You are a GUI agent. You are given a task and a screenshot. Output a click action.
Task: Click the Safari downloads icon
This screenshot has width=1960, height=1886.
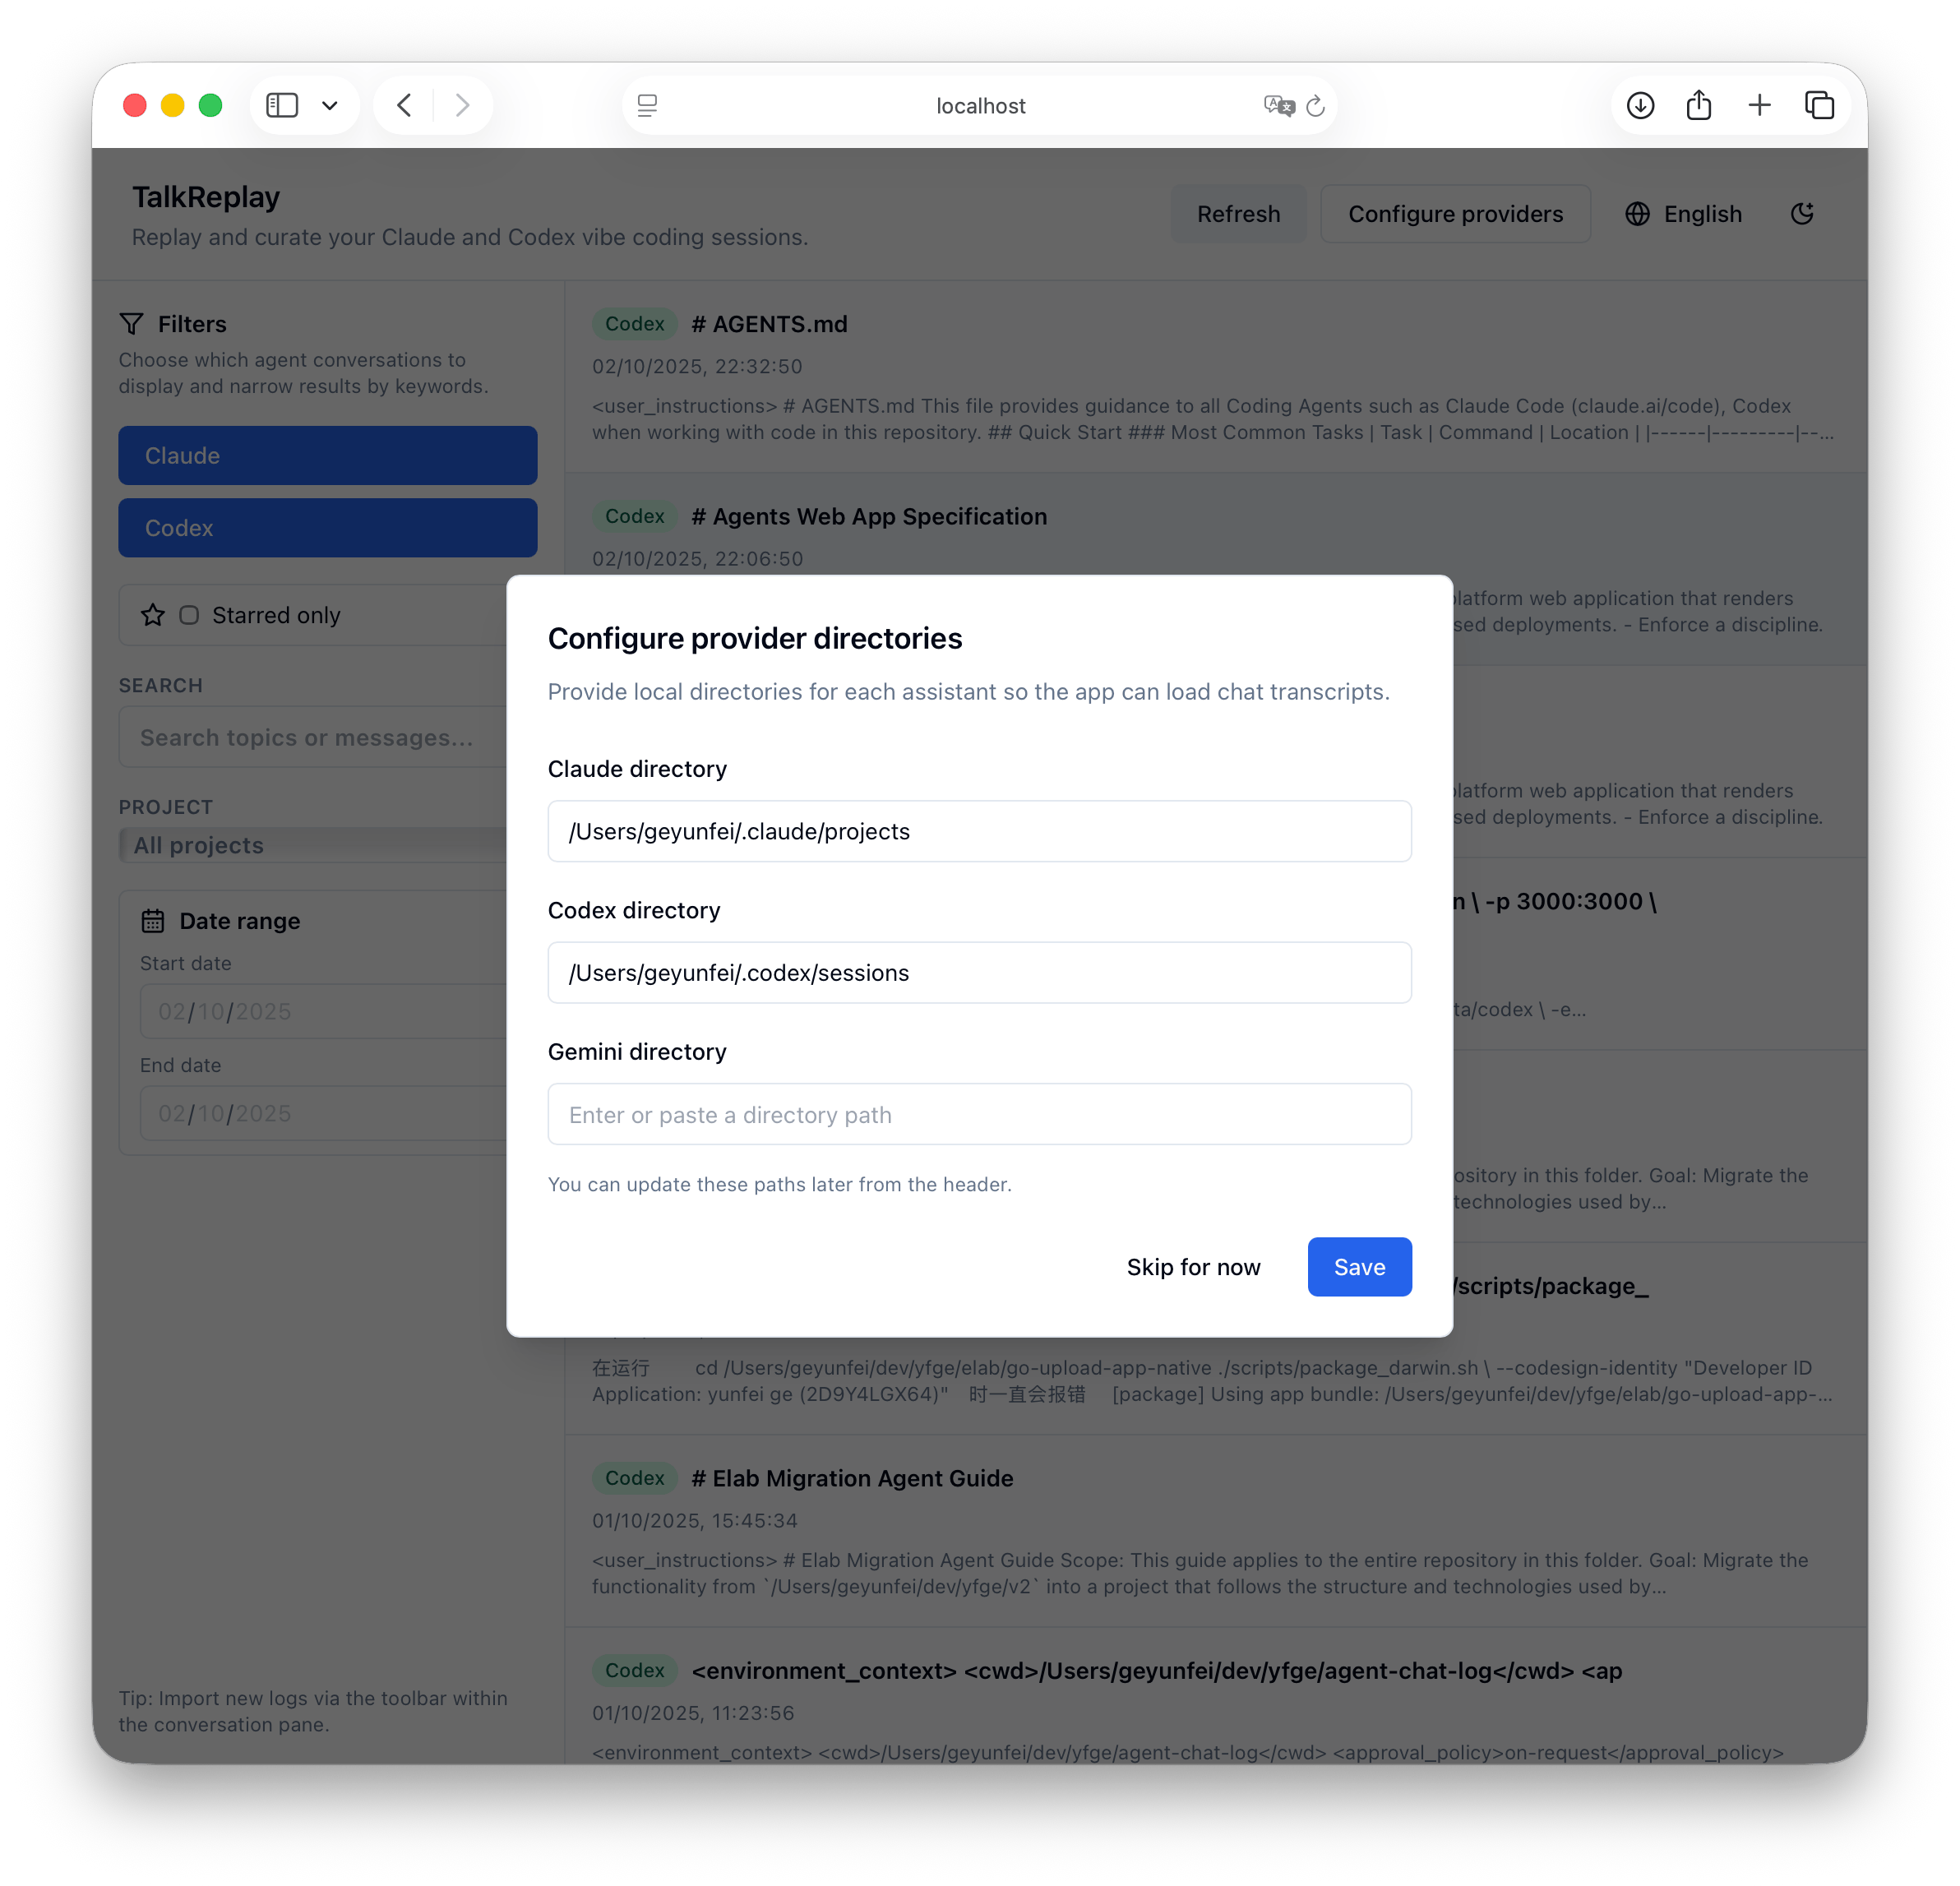[1640, 105]
